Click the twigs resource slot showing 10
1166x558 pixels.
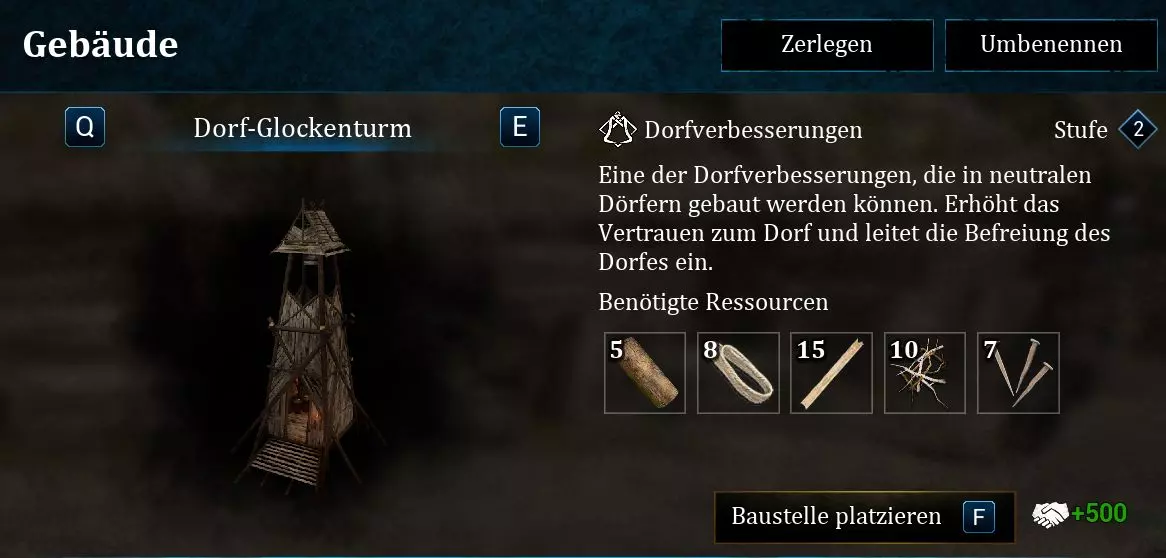(x=925, y=373)
